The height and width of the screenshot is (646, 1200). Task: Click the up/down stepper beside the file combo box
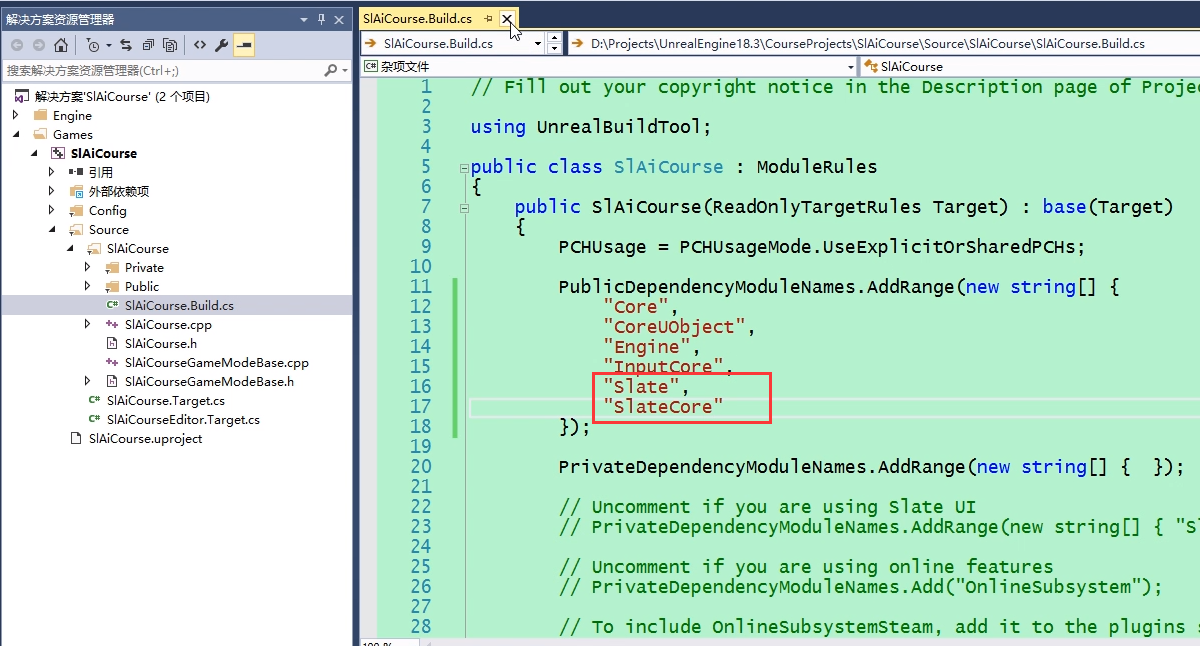point(554,43)
